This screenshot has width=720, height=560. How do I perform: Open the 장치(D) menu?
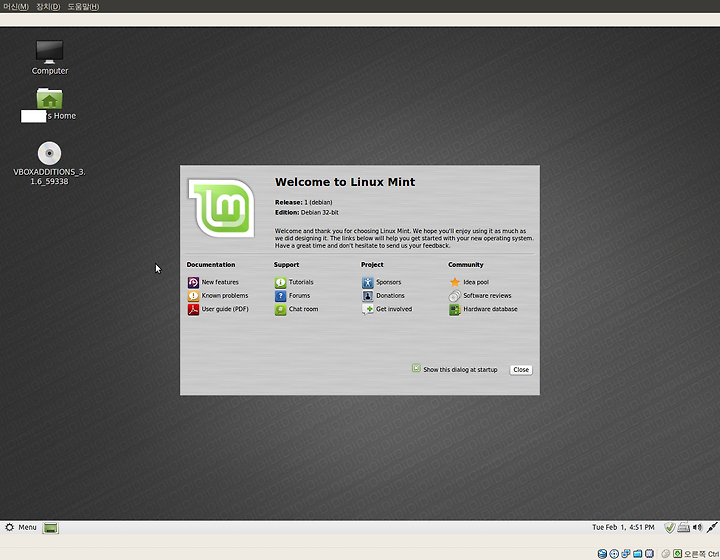coord(48,6)
